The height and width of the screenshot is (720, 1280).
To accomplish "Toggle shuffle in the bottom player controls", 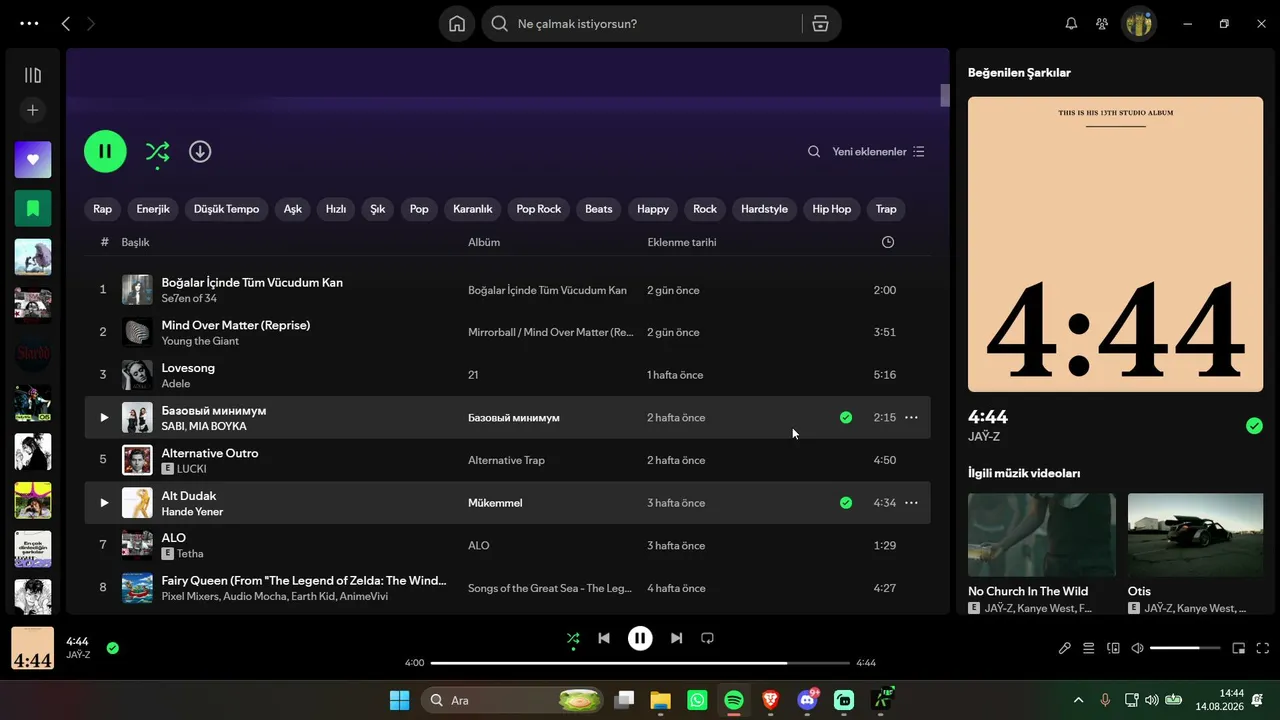I will pyautogui.click(x=573, y=638).
